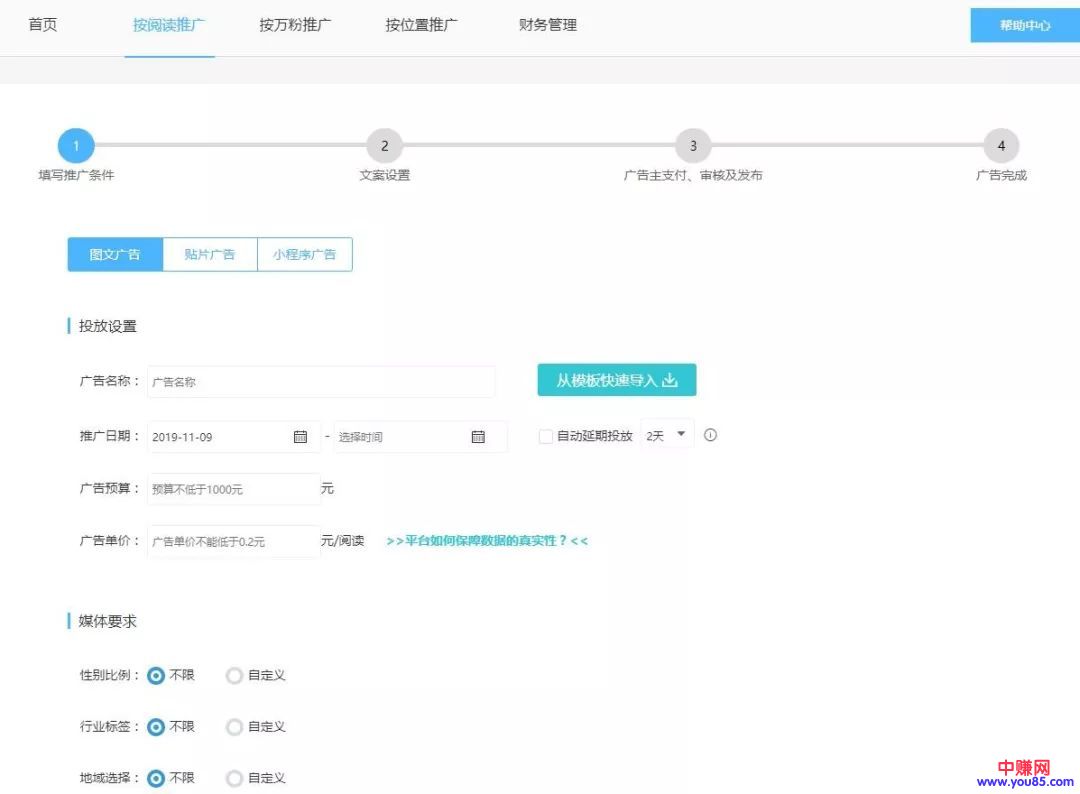Click step 4 circle 广告完成
Viewport: 1080px width, 794px height.
[x=1001, y=146]
